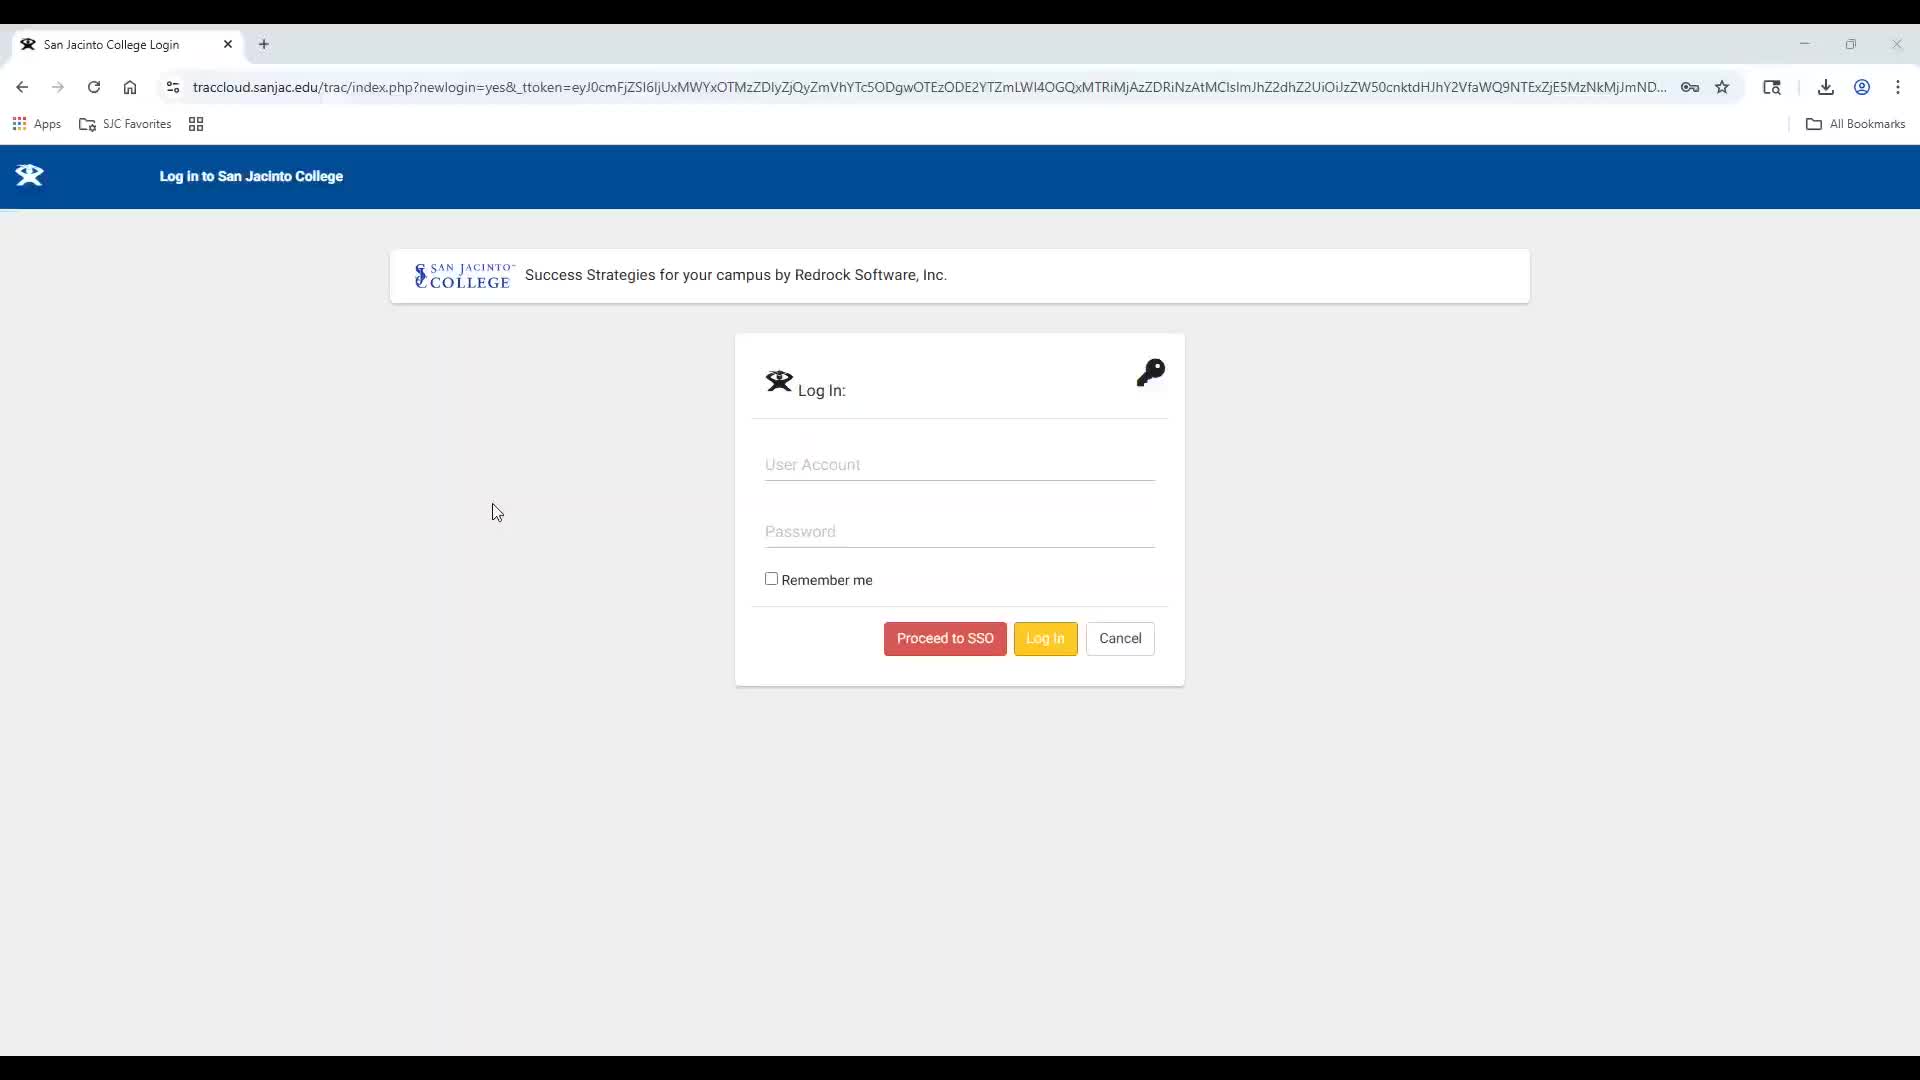The height and width of the screenshot is (1080, 1920).
Task: Click the key icon in the login box
Action: [1150, 373]
